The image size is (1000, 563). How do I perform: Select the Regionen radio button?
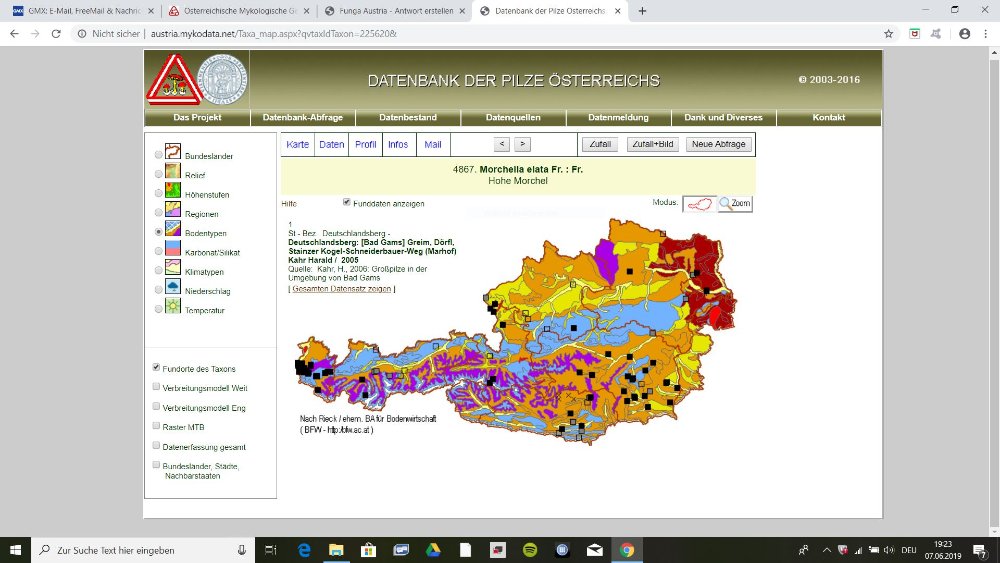158,213
